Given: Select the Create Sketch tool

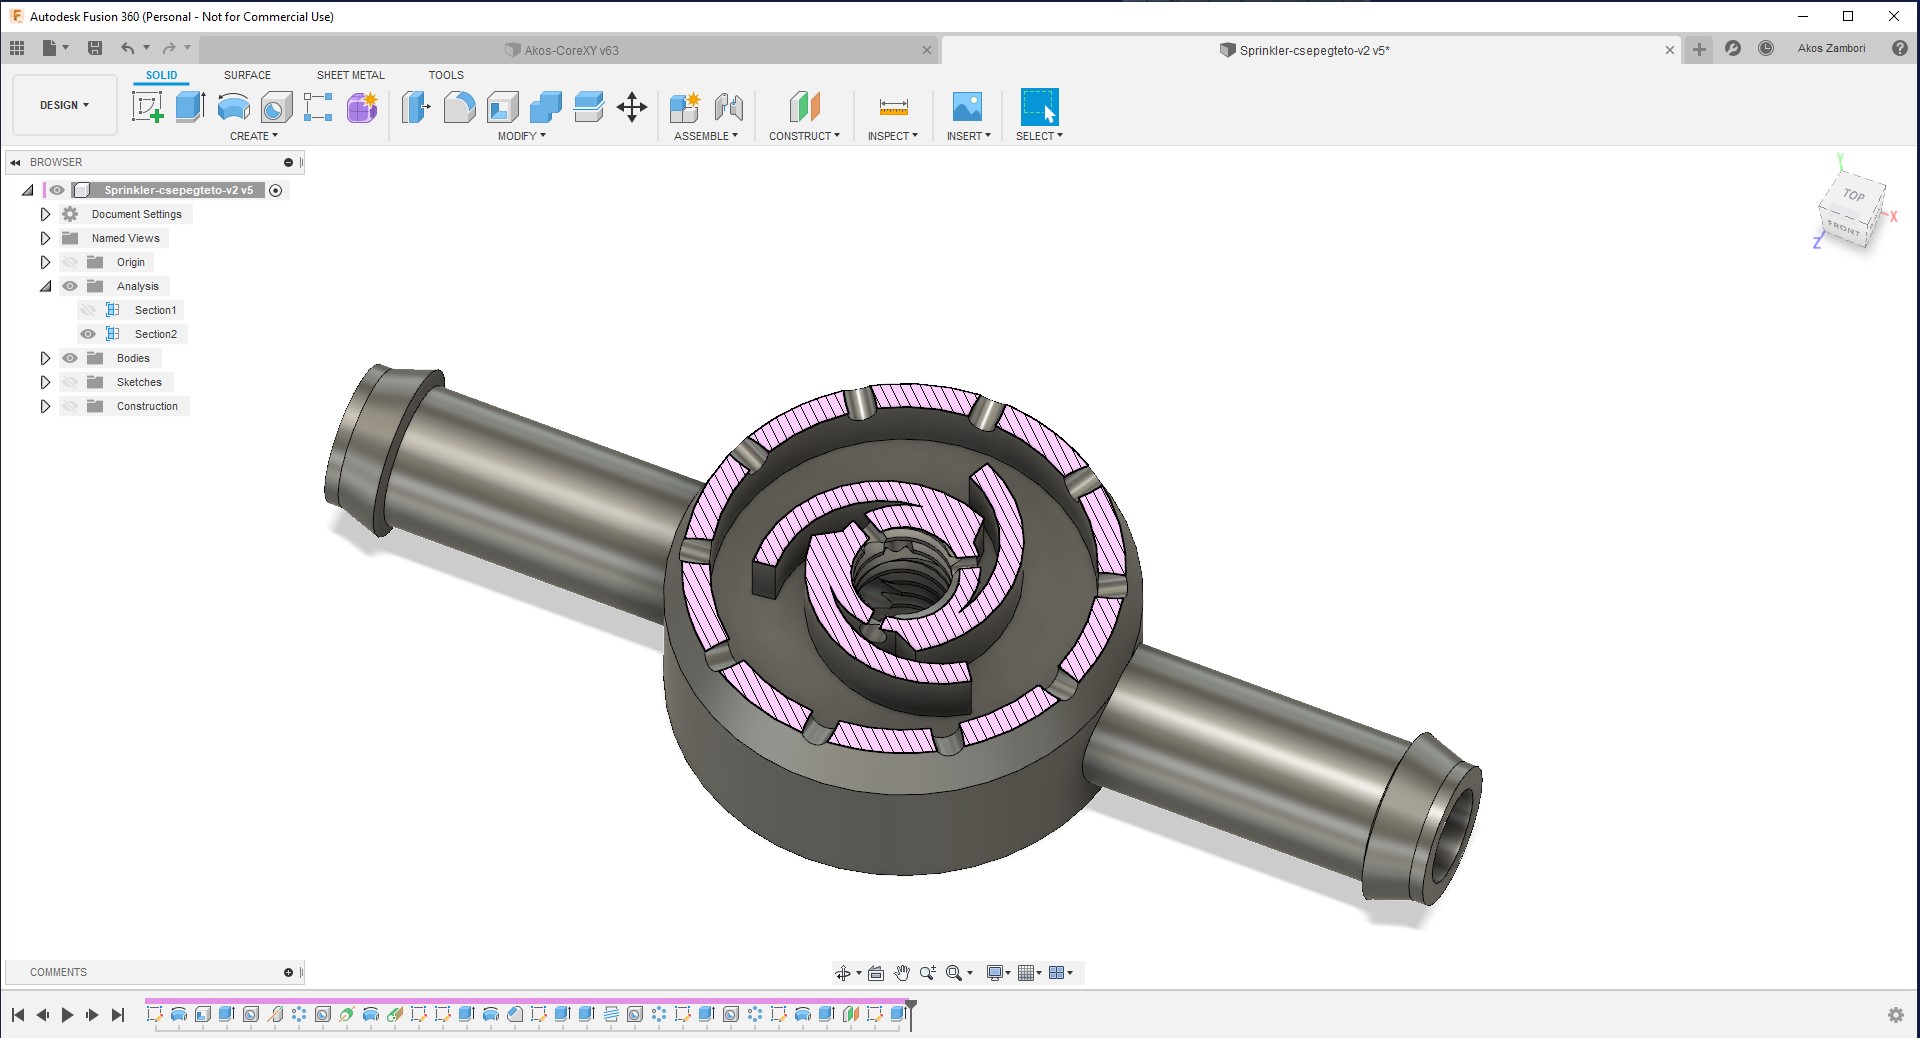Looking at the screenshot, I should point(147,106).
